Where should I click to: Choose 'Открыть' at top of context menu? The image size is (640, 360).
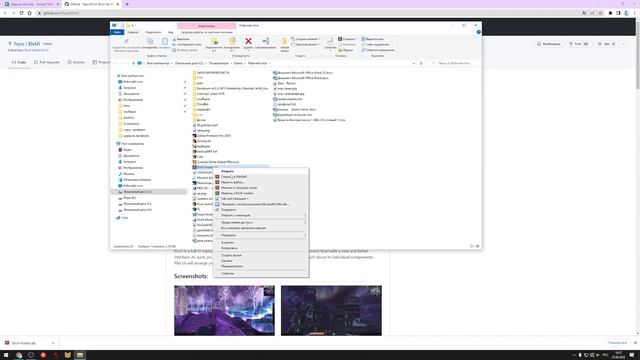(261, 171)
